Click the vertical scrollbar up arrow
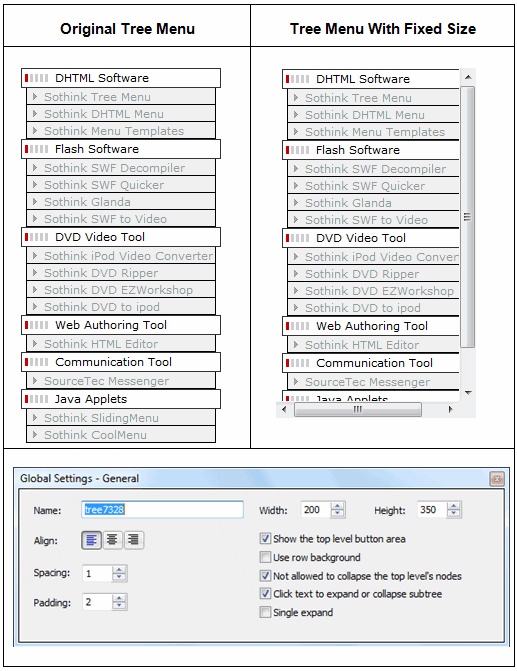 tap(468, 77)
